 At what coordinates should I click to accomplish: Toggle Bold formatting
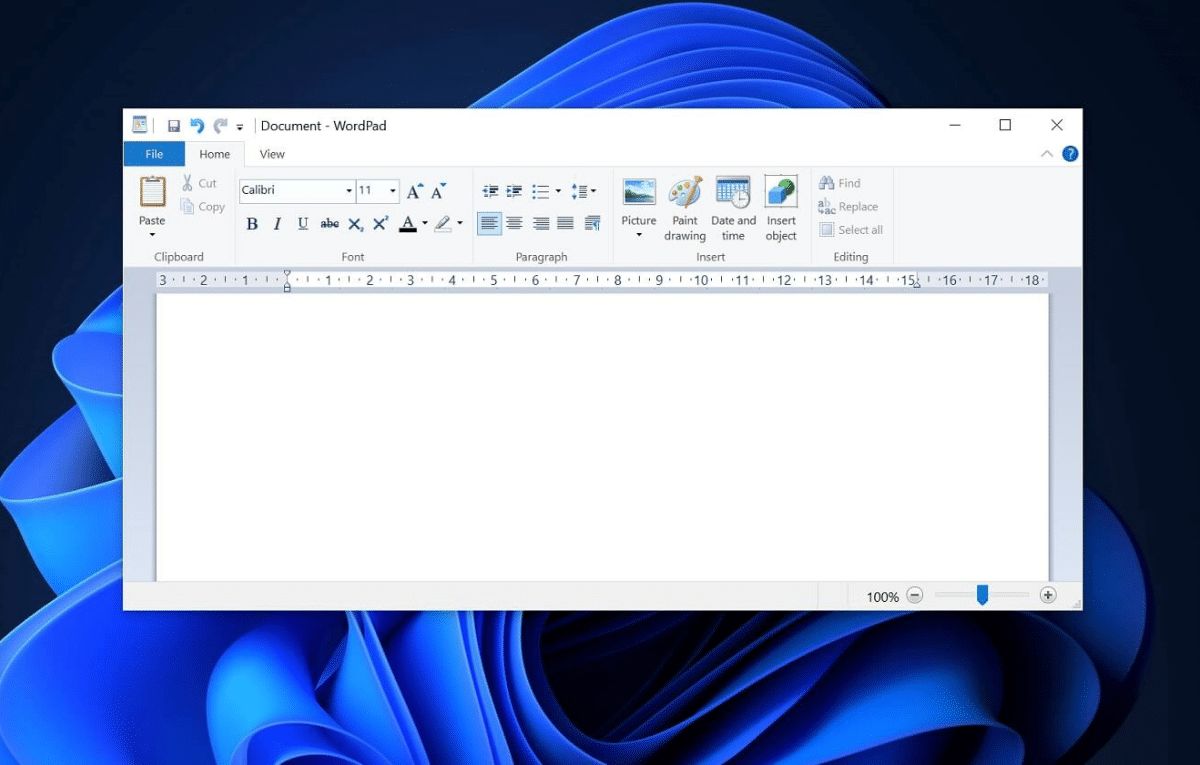tap(252, 224)
